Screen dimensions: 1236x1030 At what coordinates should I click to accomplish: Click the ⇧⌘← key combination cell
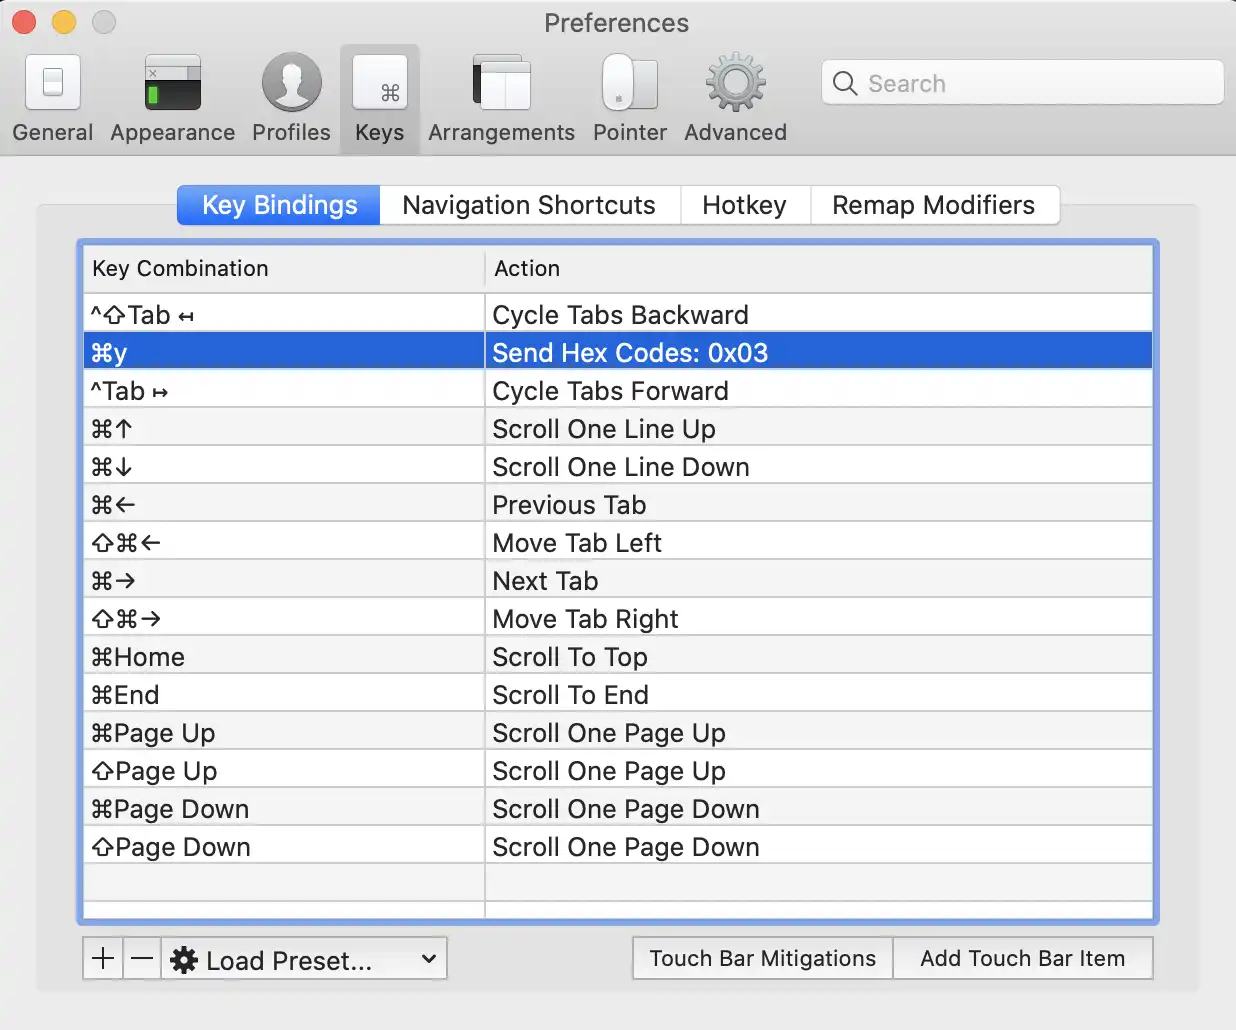point(284,542)
